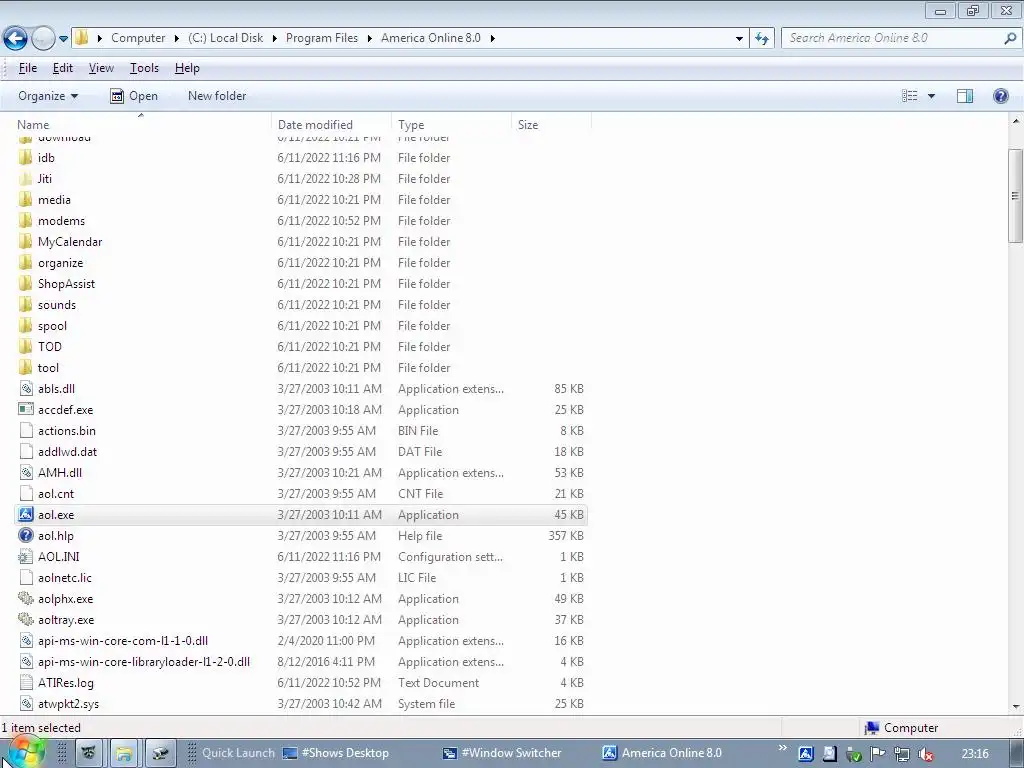Click the Back navigation arrow button

pos(15,39)
